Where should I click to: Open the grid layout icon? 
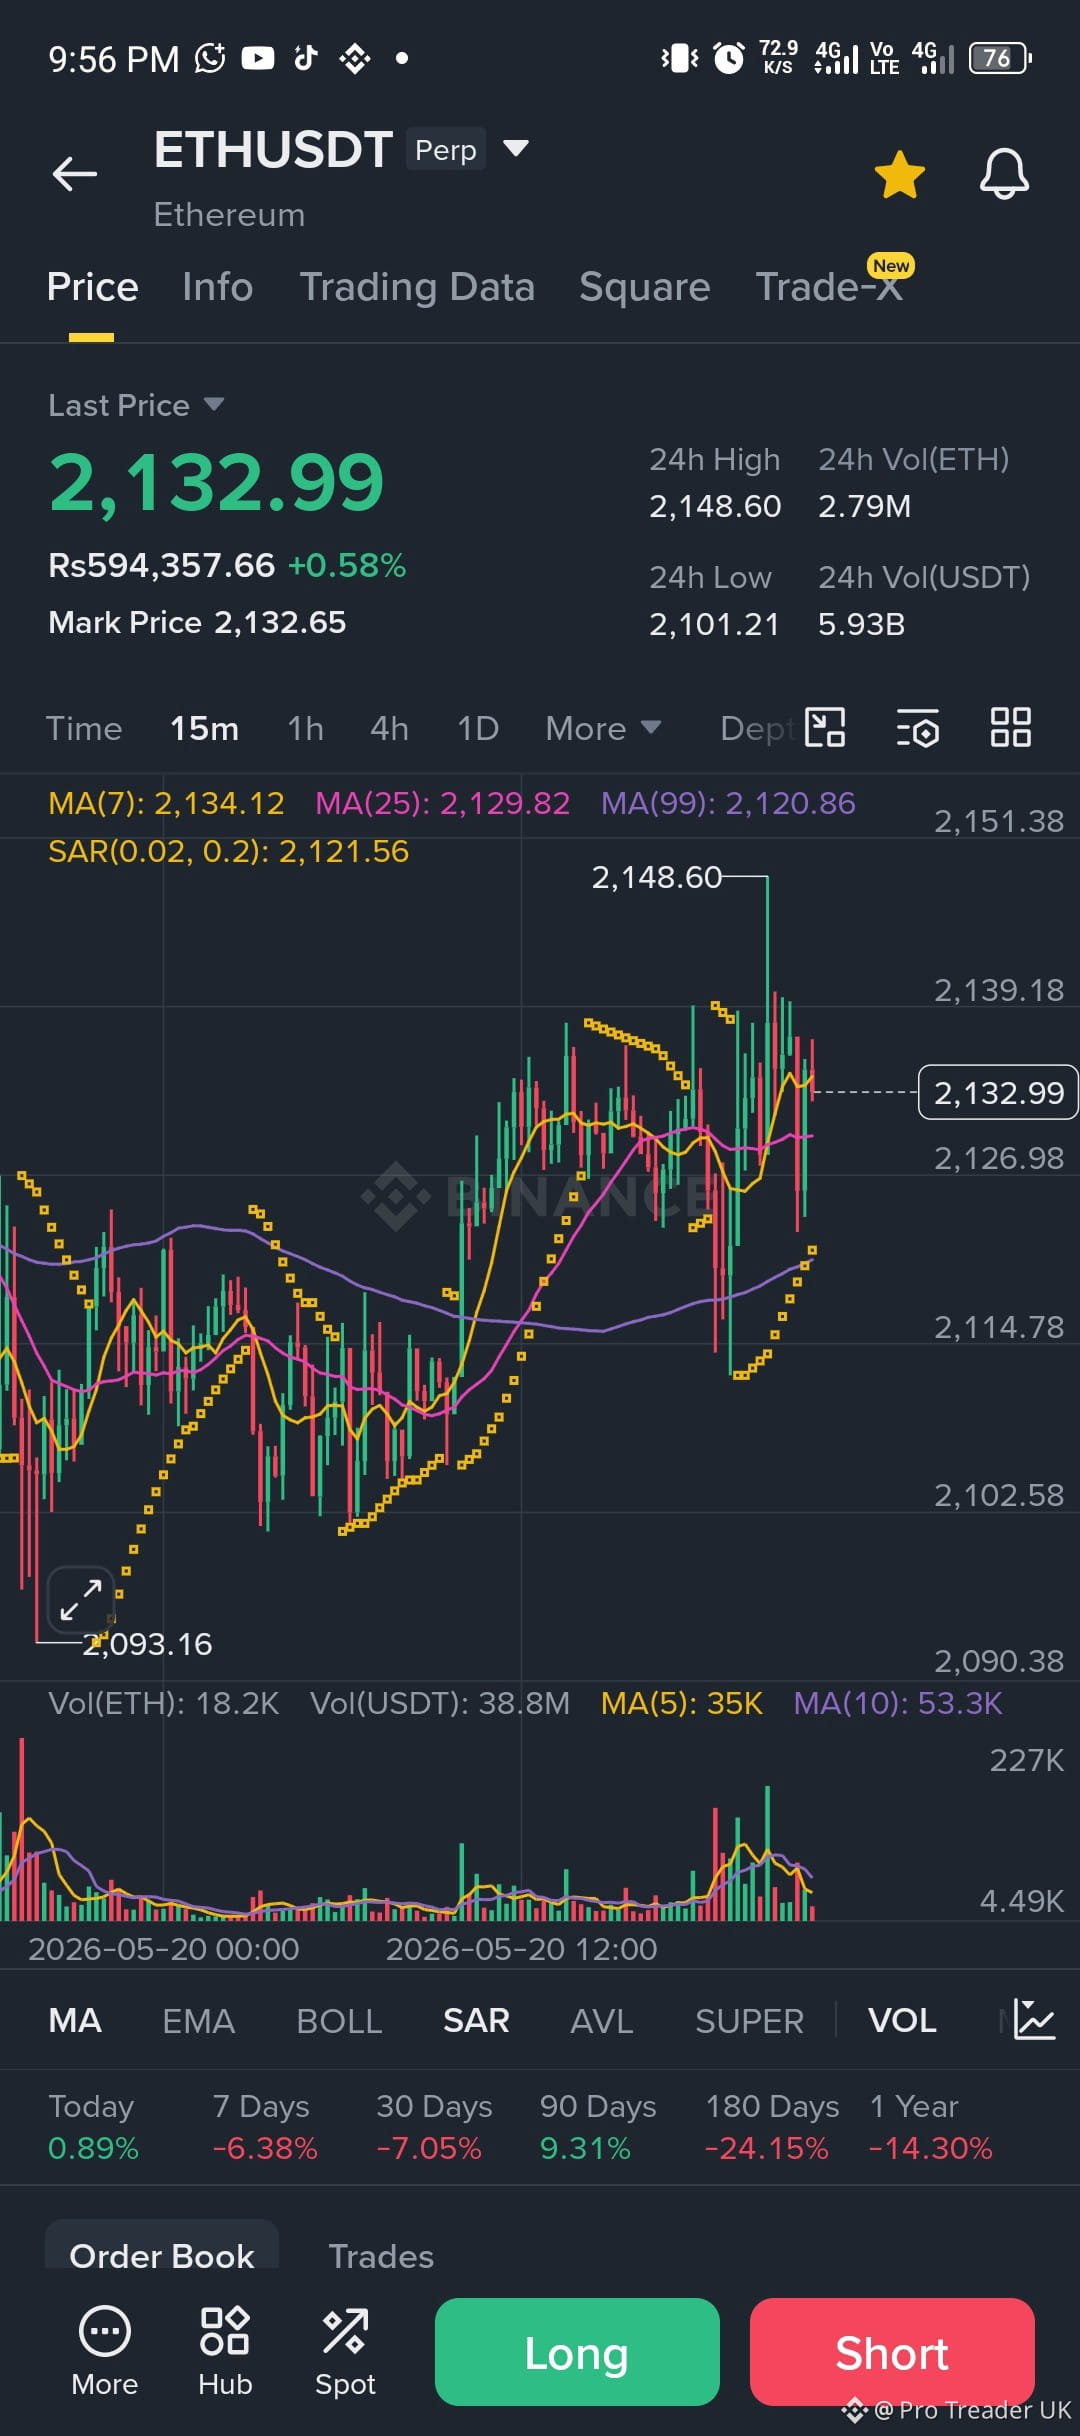click(1010, 727)
